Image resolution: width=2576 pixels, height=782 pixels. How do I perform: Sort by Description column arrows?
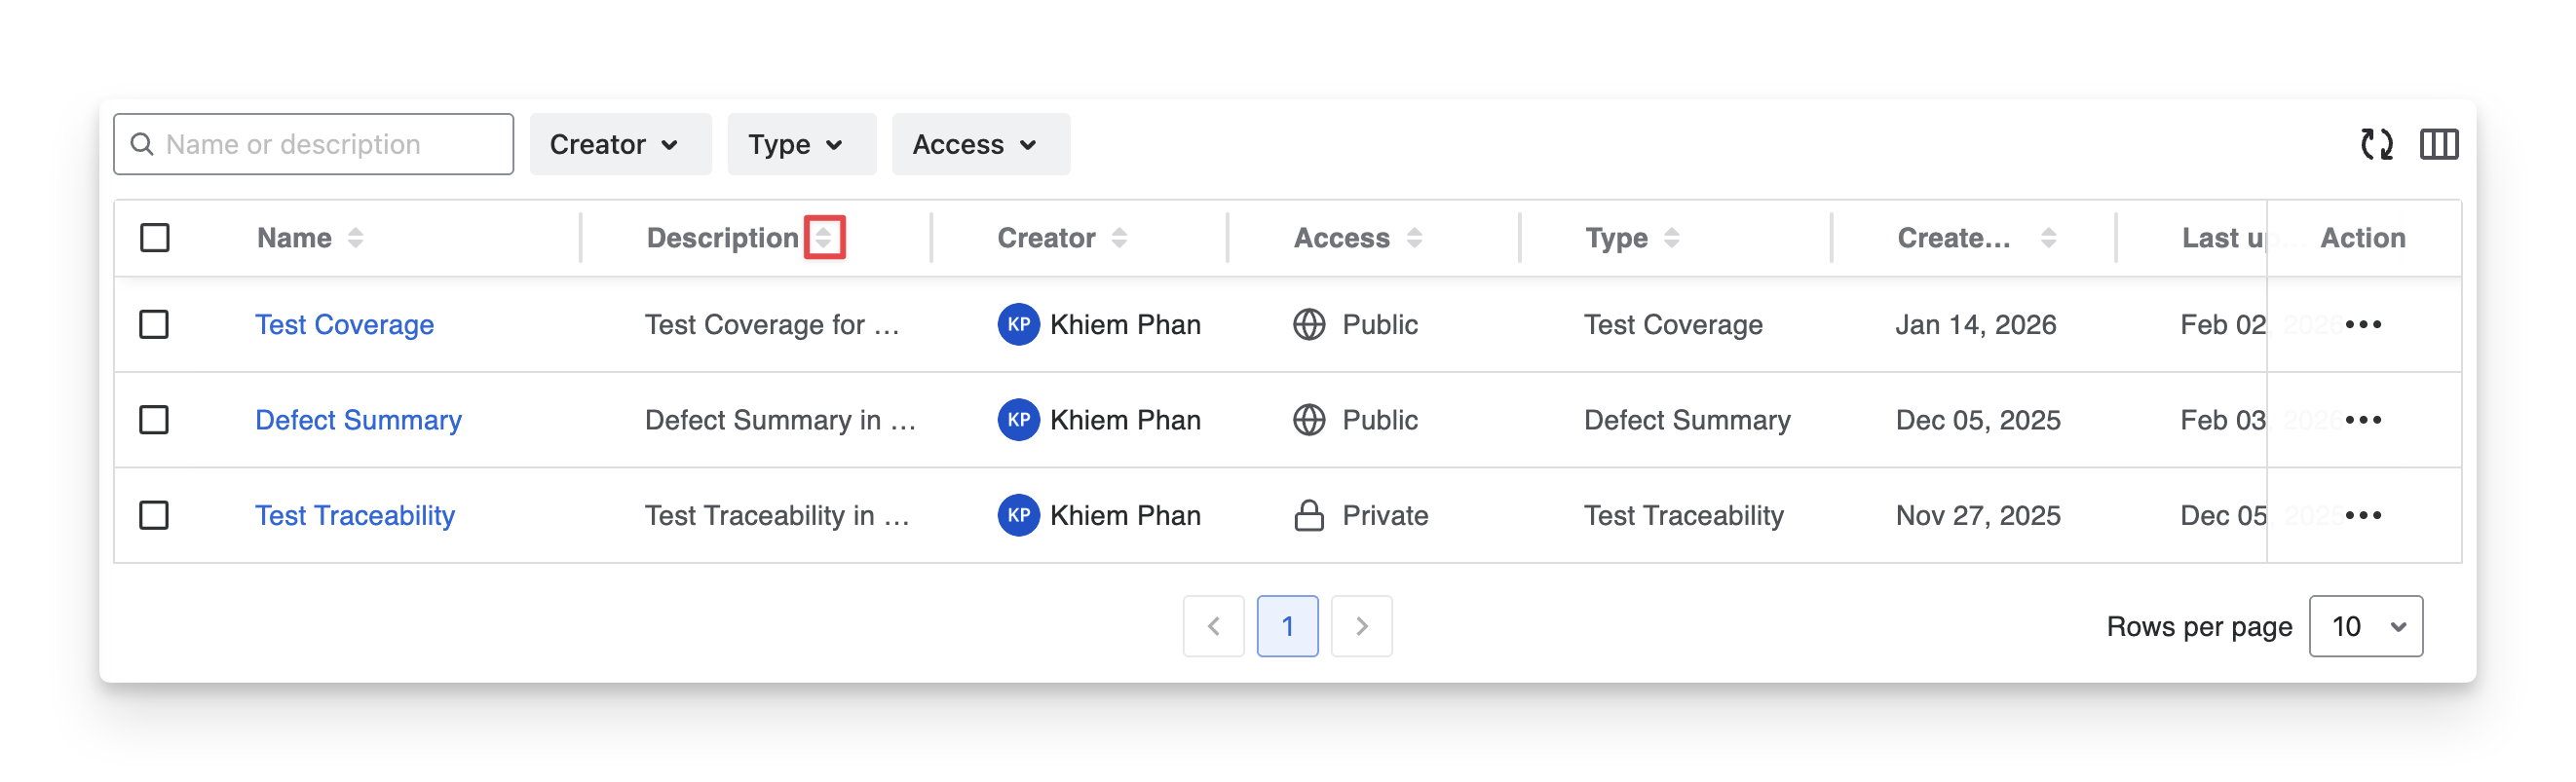(824, 238)
